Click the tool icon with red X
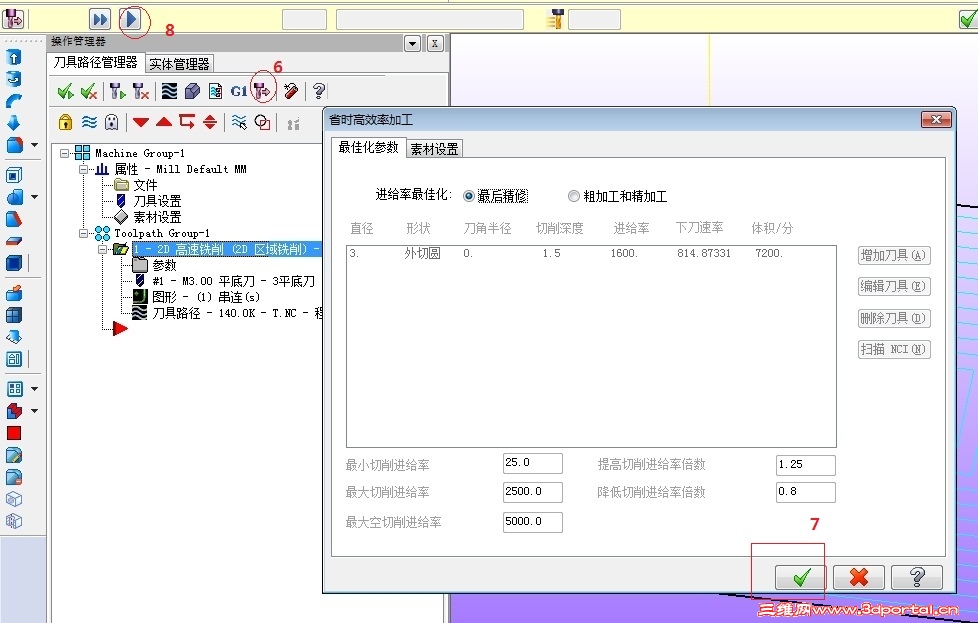 click(141, 92)
